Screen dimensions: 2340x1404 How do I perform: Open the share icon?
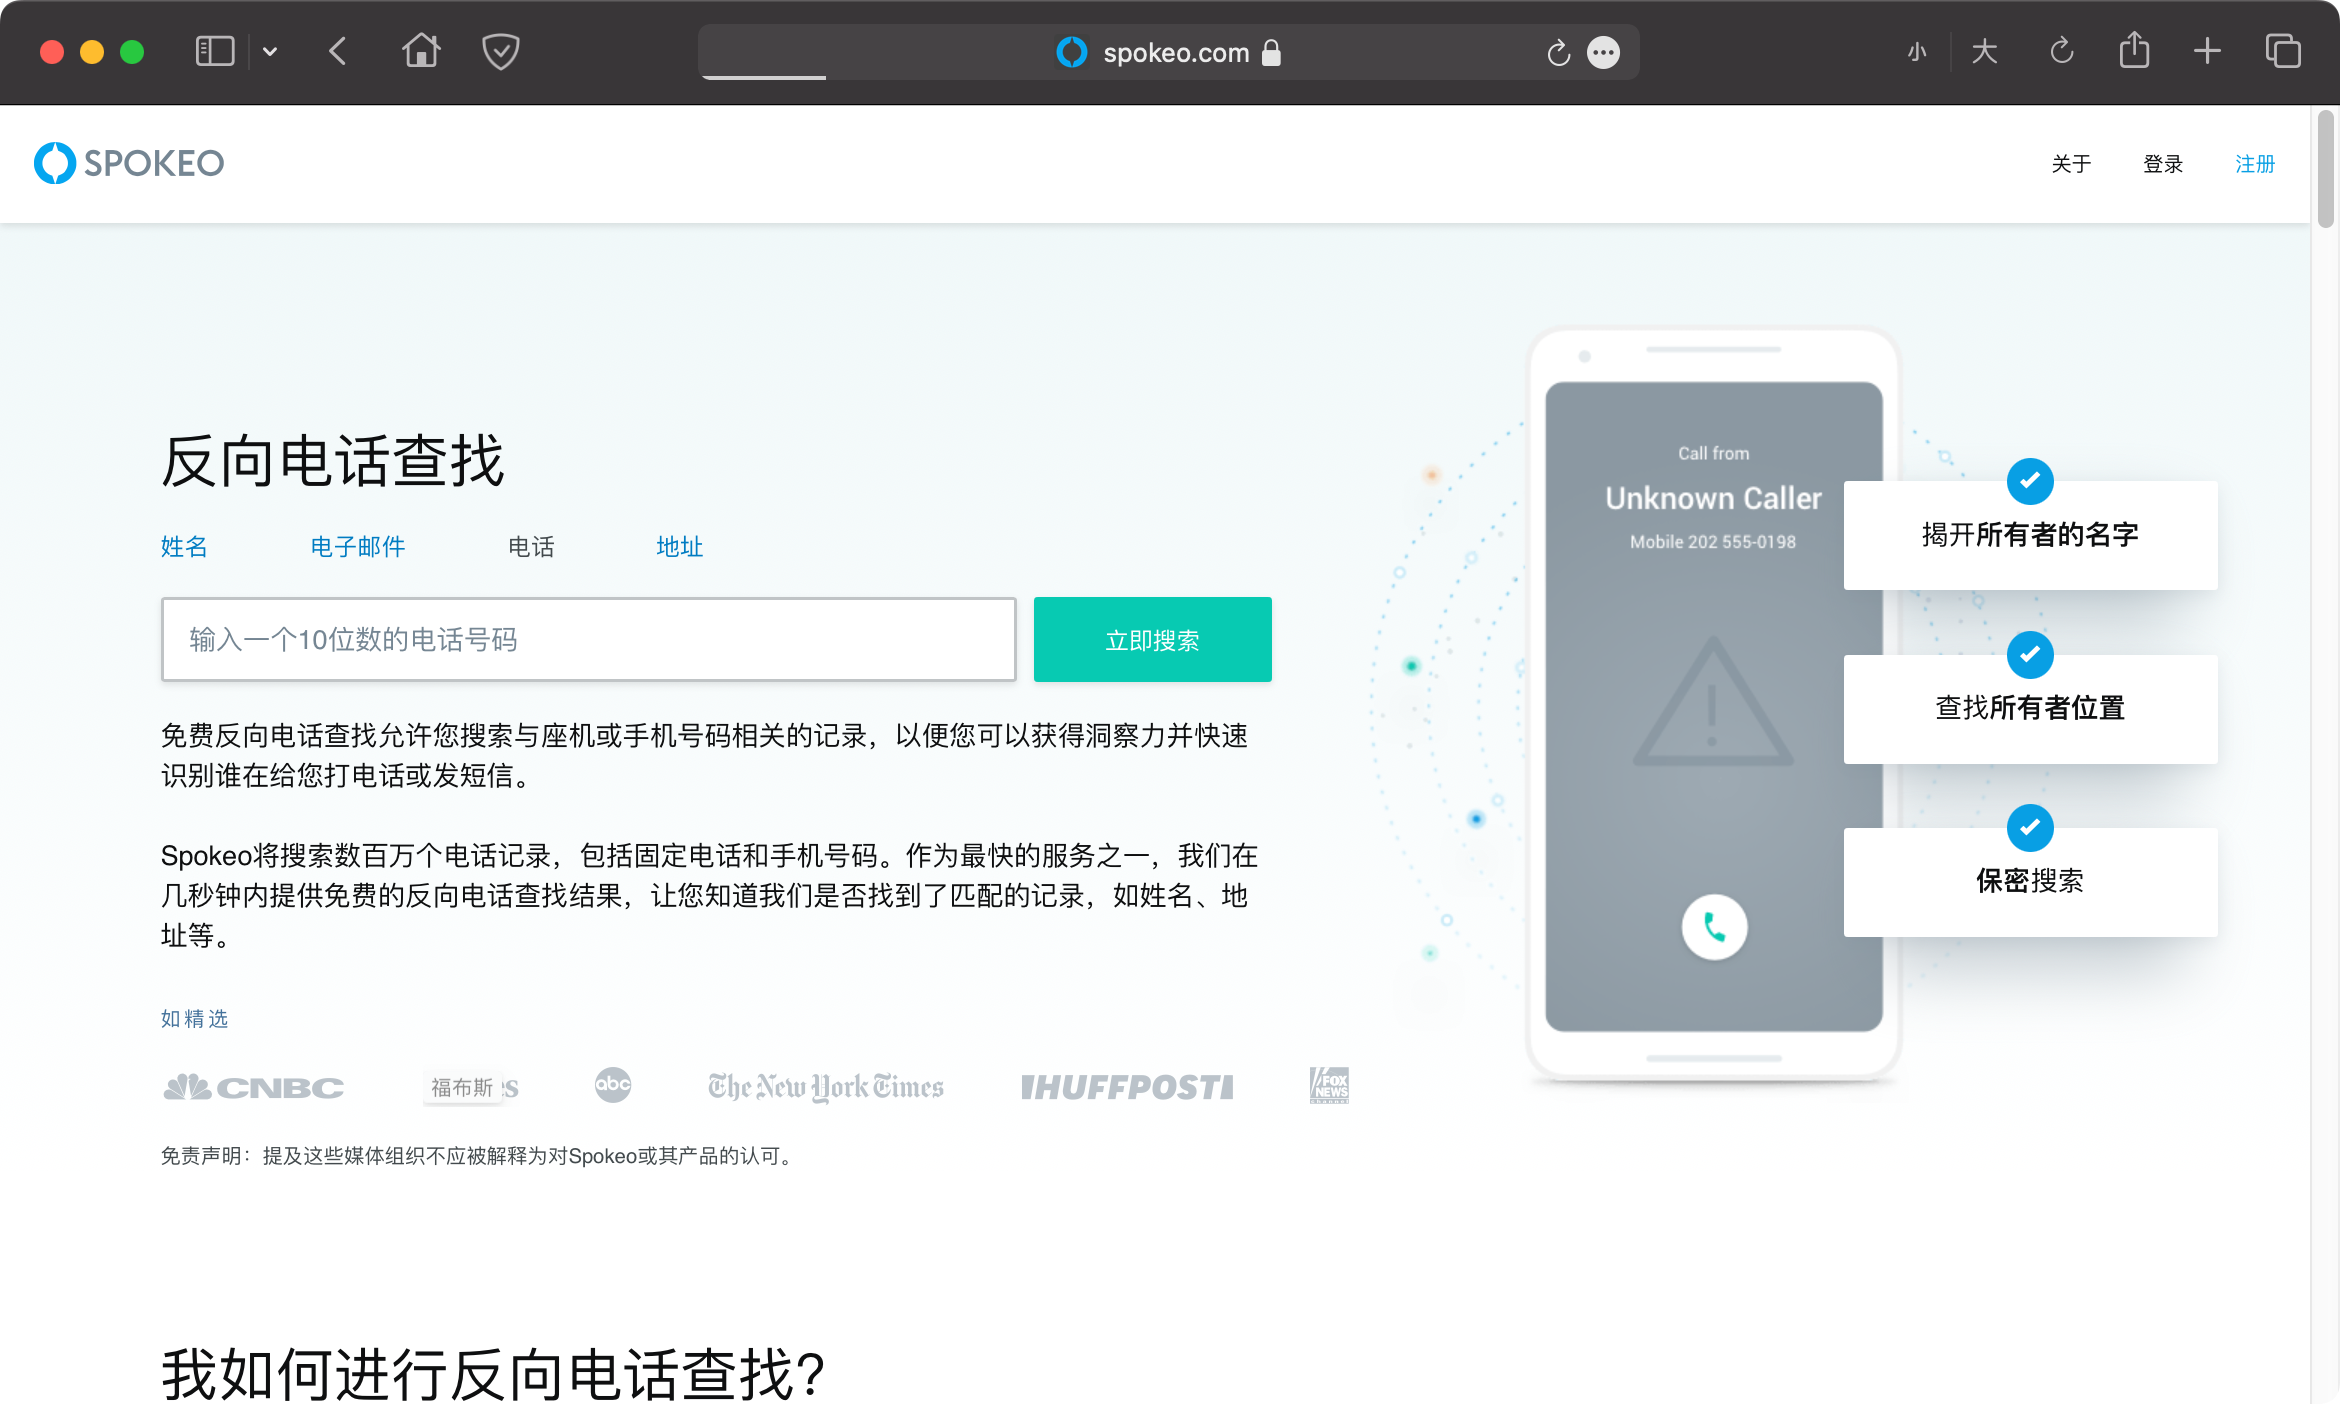click(2134, 50)
